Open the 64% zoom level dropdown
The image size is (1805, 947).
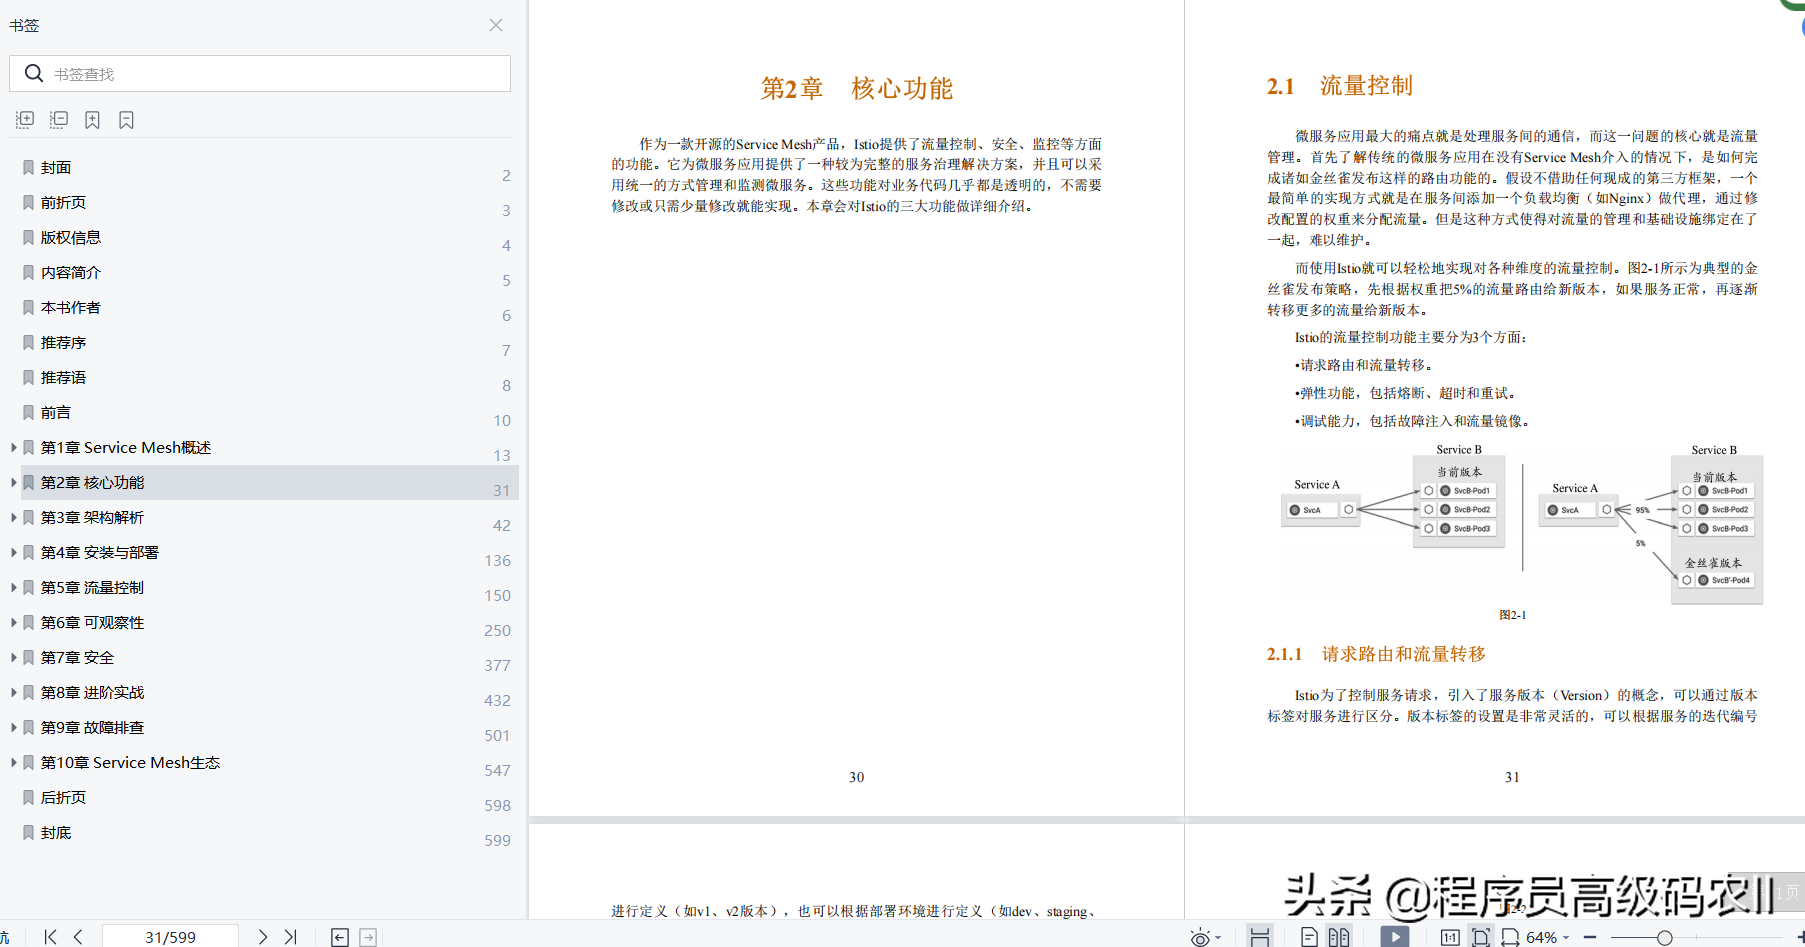coord(1548,937)
